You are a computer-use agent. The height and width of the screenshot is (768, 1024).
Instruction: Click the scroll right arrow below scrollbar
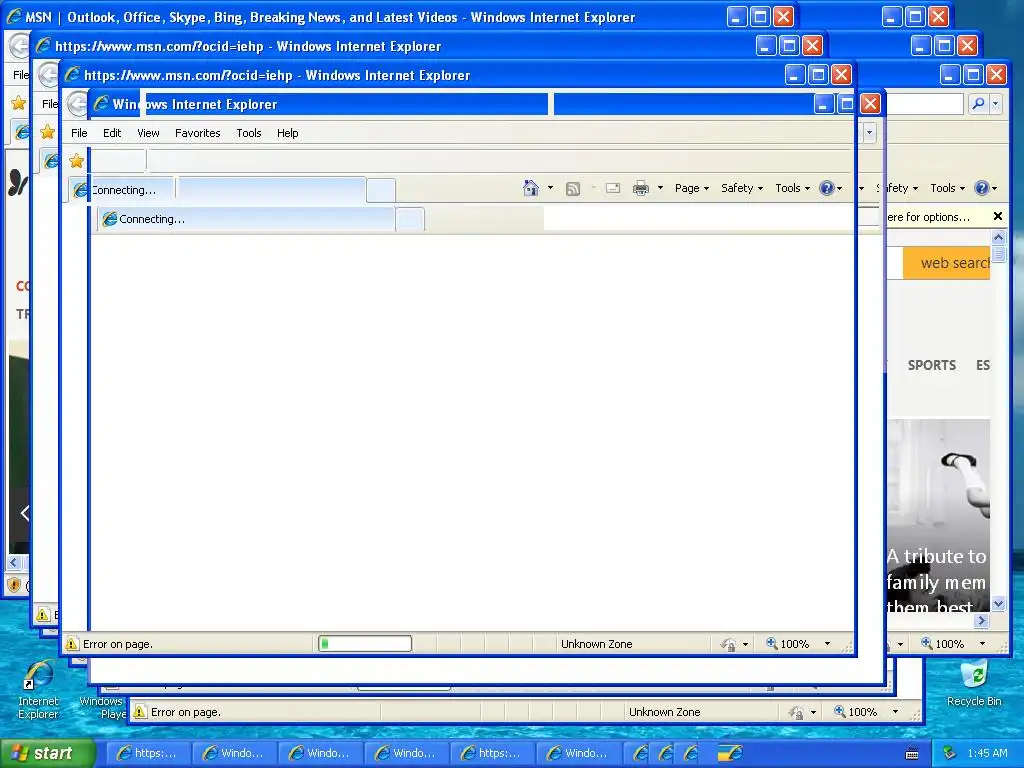click(982, 620)
